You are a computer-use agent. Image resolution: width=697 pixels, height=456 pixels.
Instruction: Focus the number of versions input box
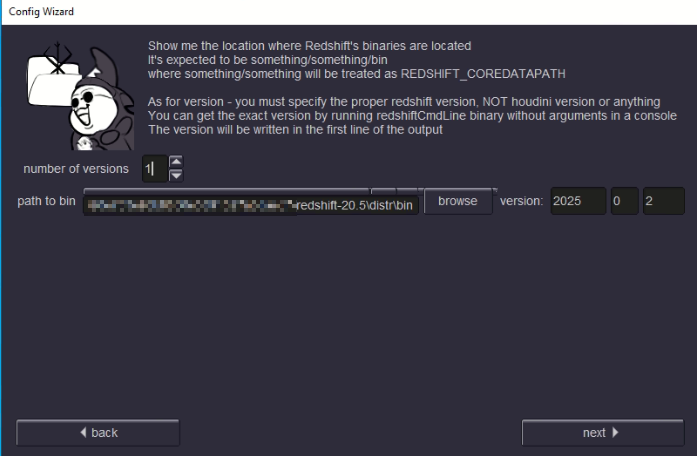click(153, 169)
